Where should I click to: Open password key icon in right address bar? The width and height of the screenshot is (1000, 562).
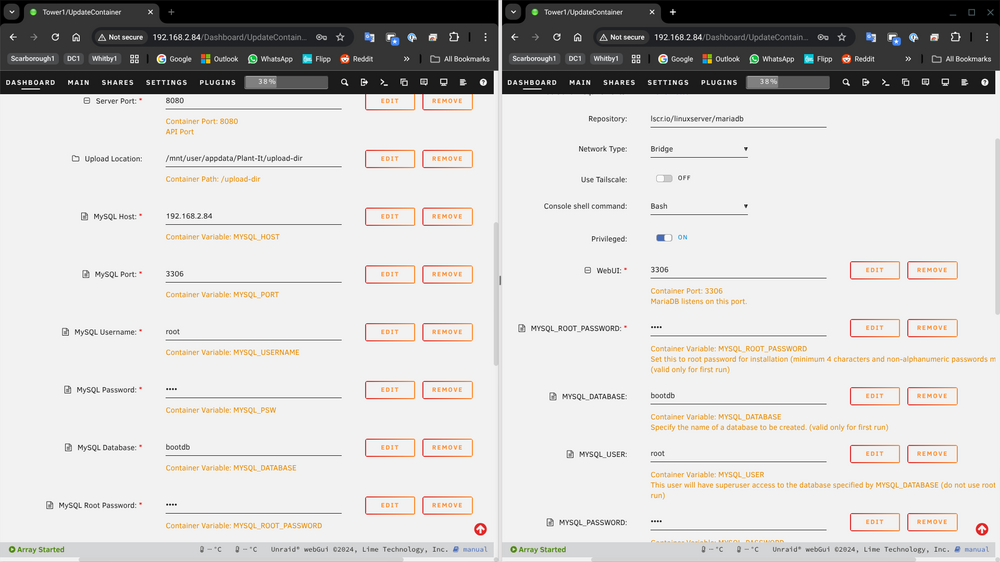[x=823, y=37]
